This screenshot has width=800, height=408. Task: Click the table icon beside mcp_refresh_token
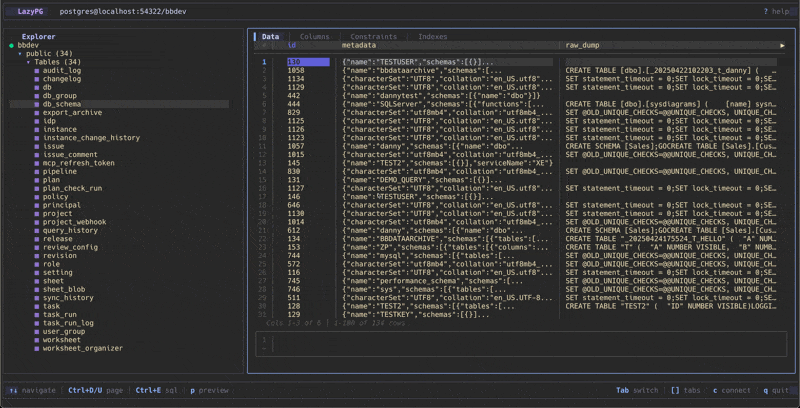(x=37, y=163)
